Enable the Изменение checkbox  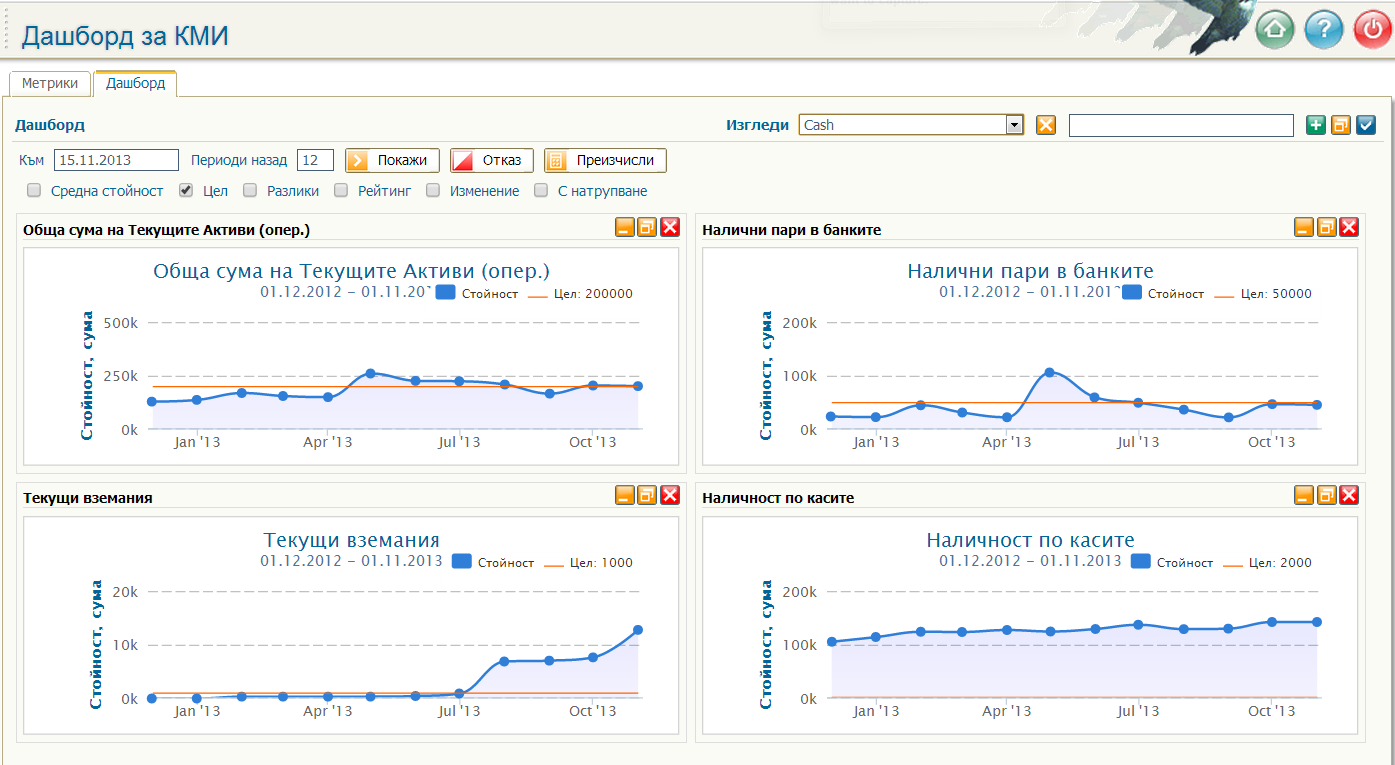433,190
